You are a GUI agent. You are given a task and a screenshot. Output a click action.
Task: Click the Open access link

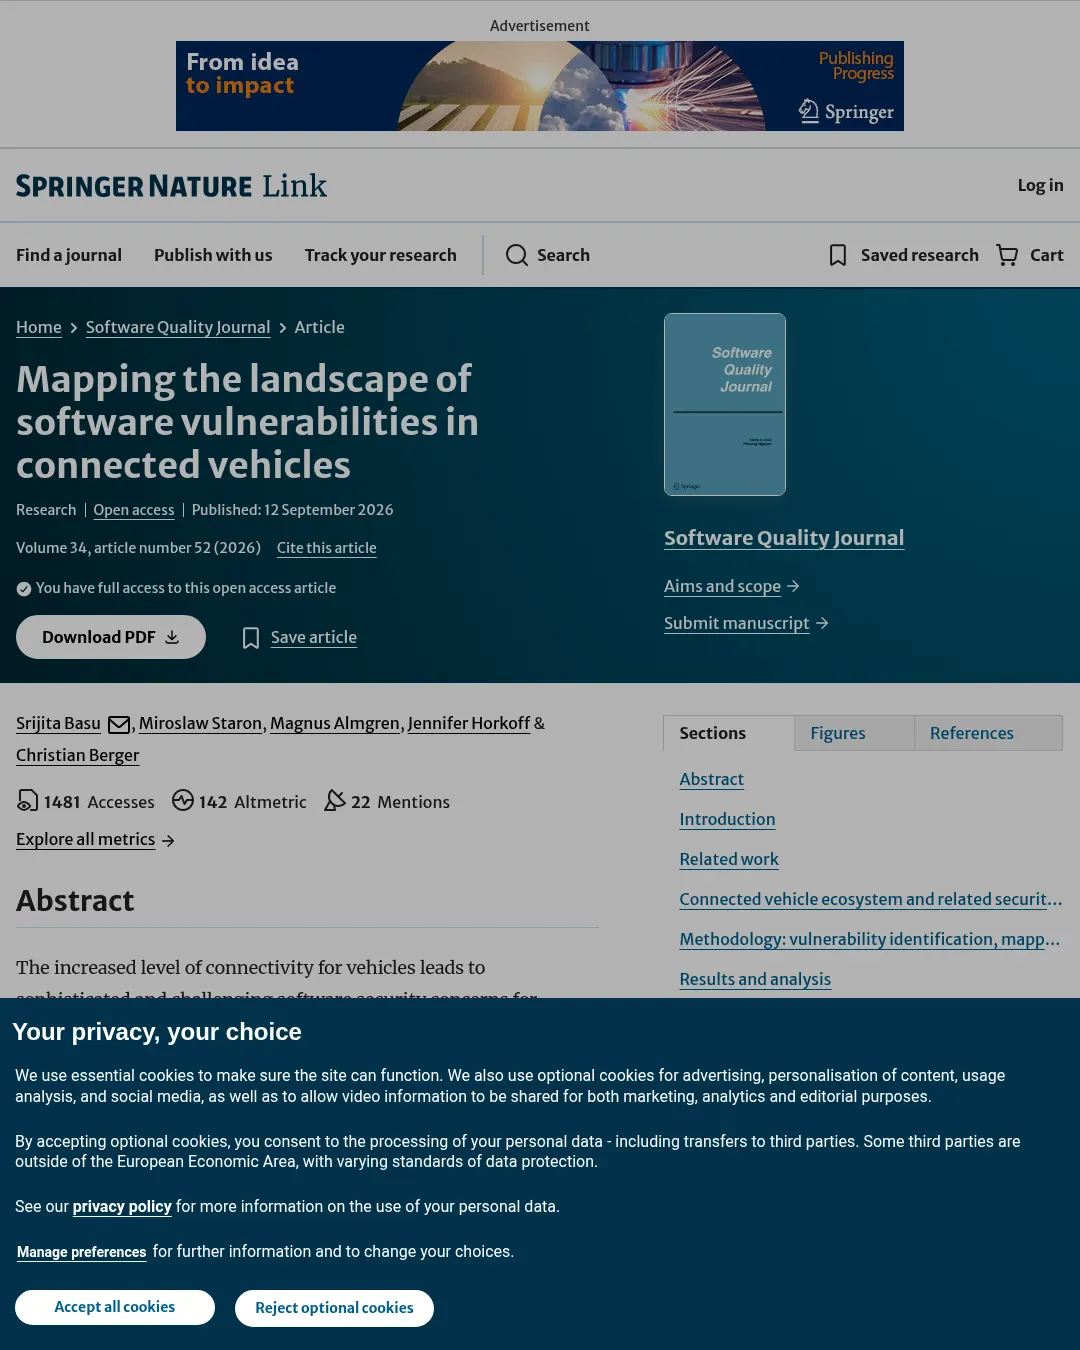coord(134,510)
